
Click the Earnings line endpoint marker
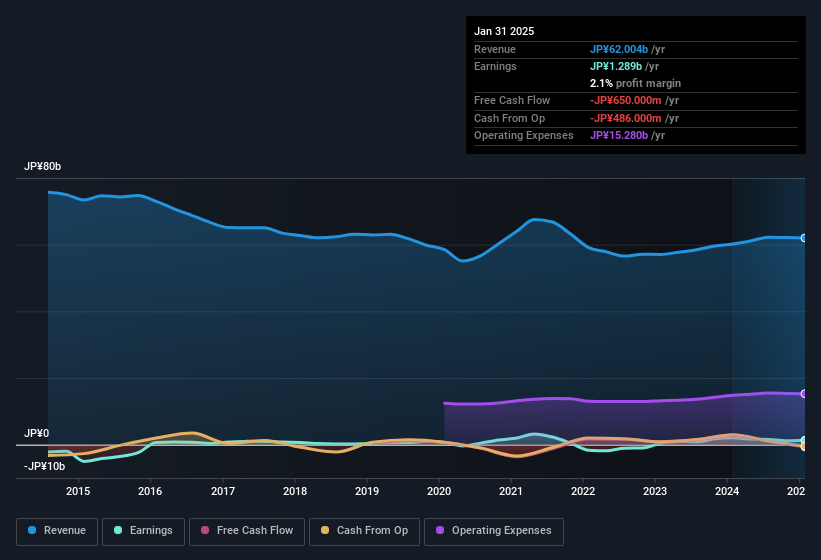(804, 440)
